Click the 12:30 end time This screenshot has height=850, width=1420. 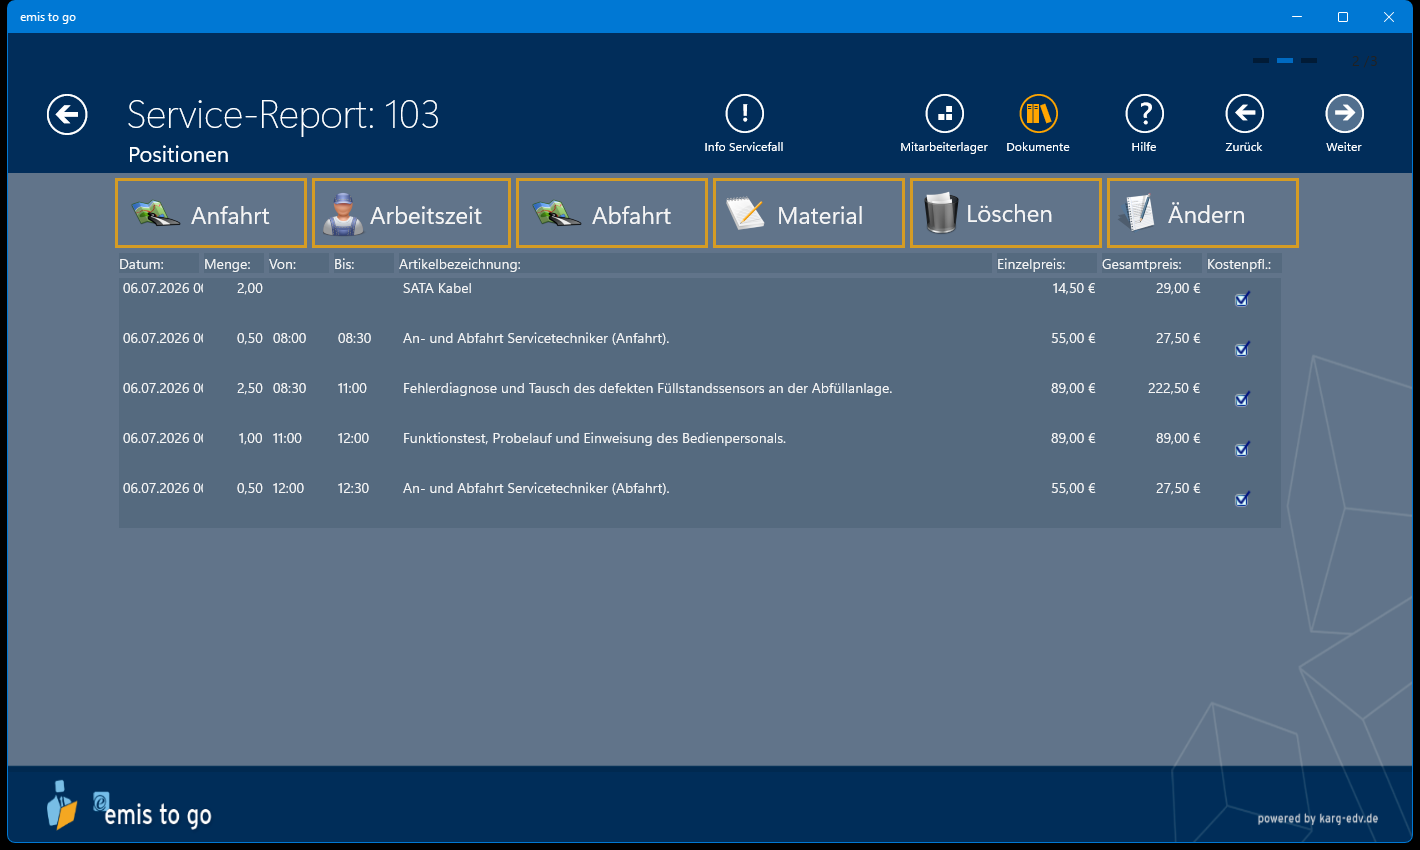pos(353,488)
